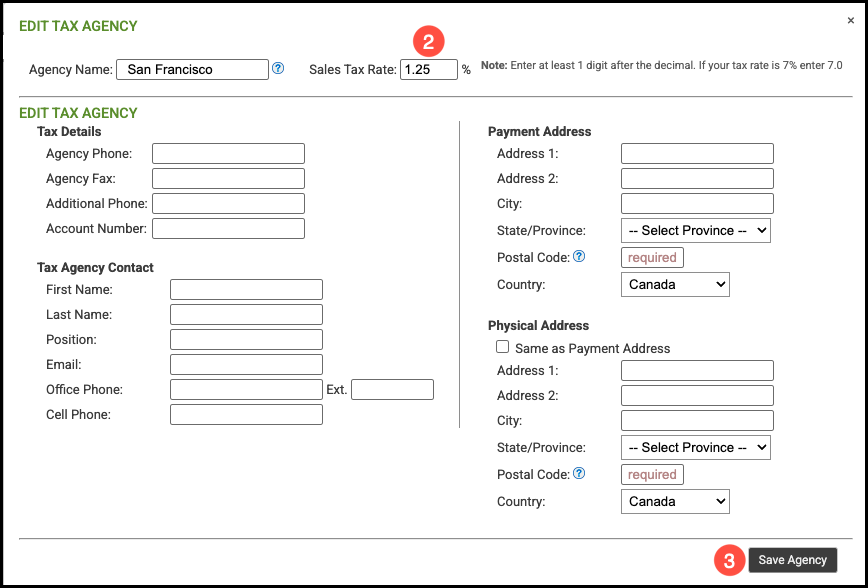Screen dimensions: 868x588
Task: Select Physical Address City field
Action: pyautogui.click(x=698, y=420)
